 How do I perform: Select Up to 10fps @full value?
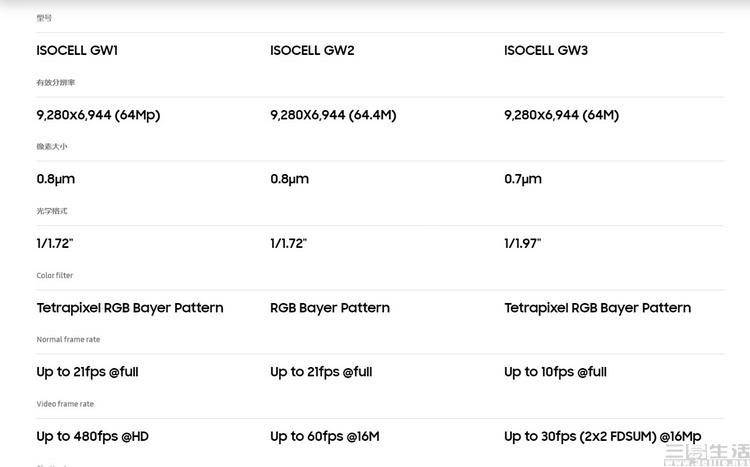(x=555, y=372)
